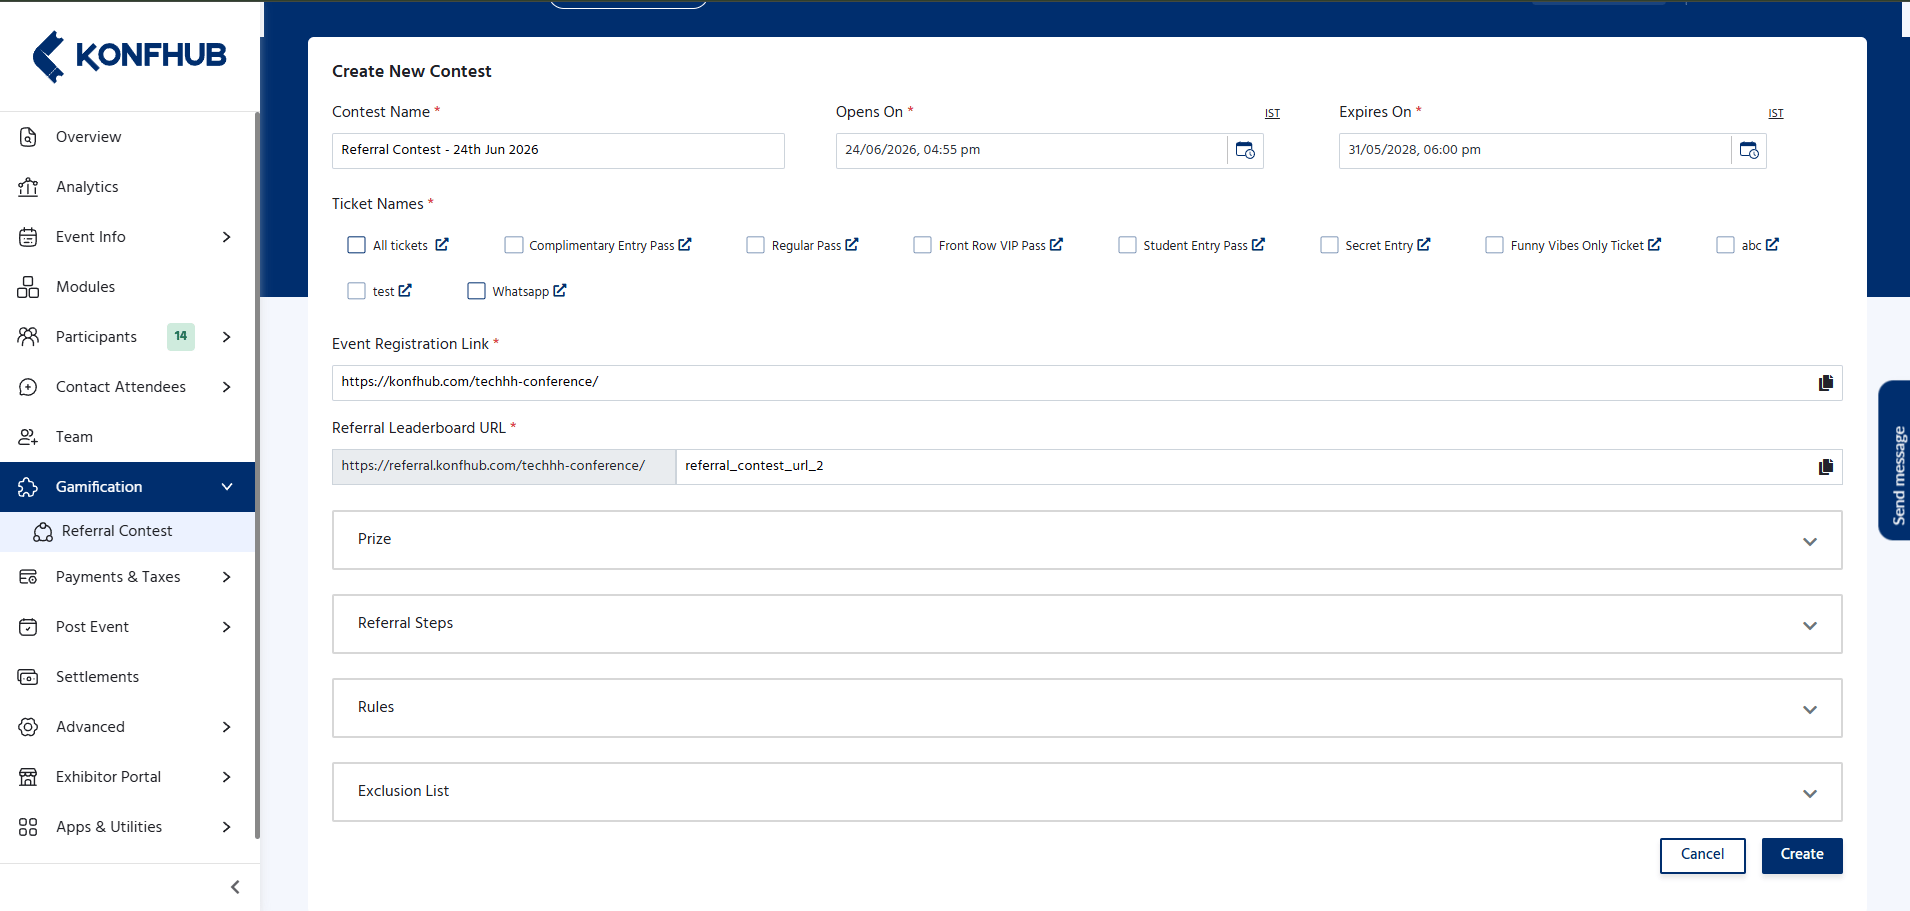This screenshot has height=911, width=1910.
Task: Check the Funny Vibes Only Ticket checkbox
Action: 1494,245
